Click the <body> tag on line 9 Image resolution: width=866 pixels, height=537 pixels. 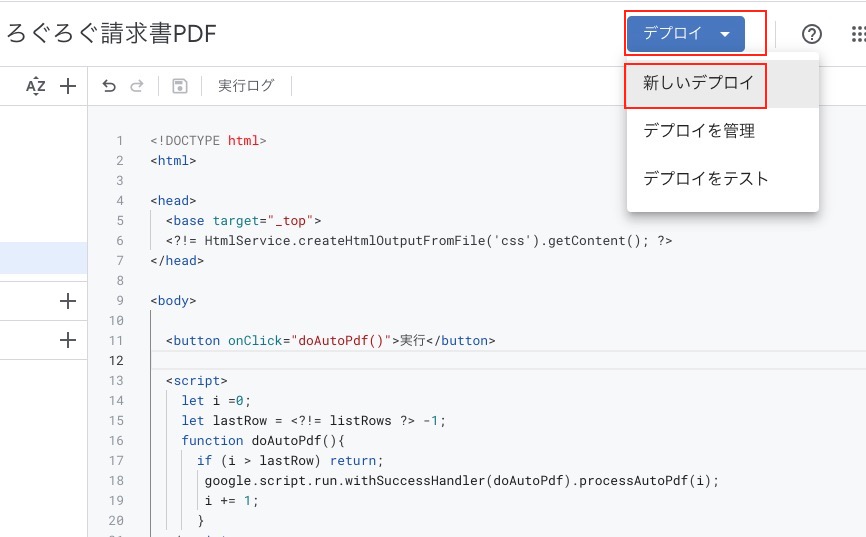coord(173,301)
